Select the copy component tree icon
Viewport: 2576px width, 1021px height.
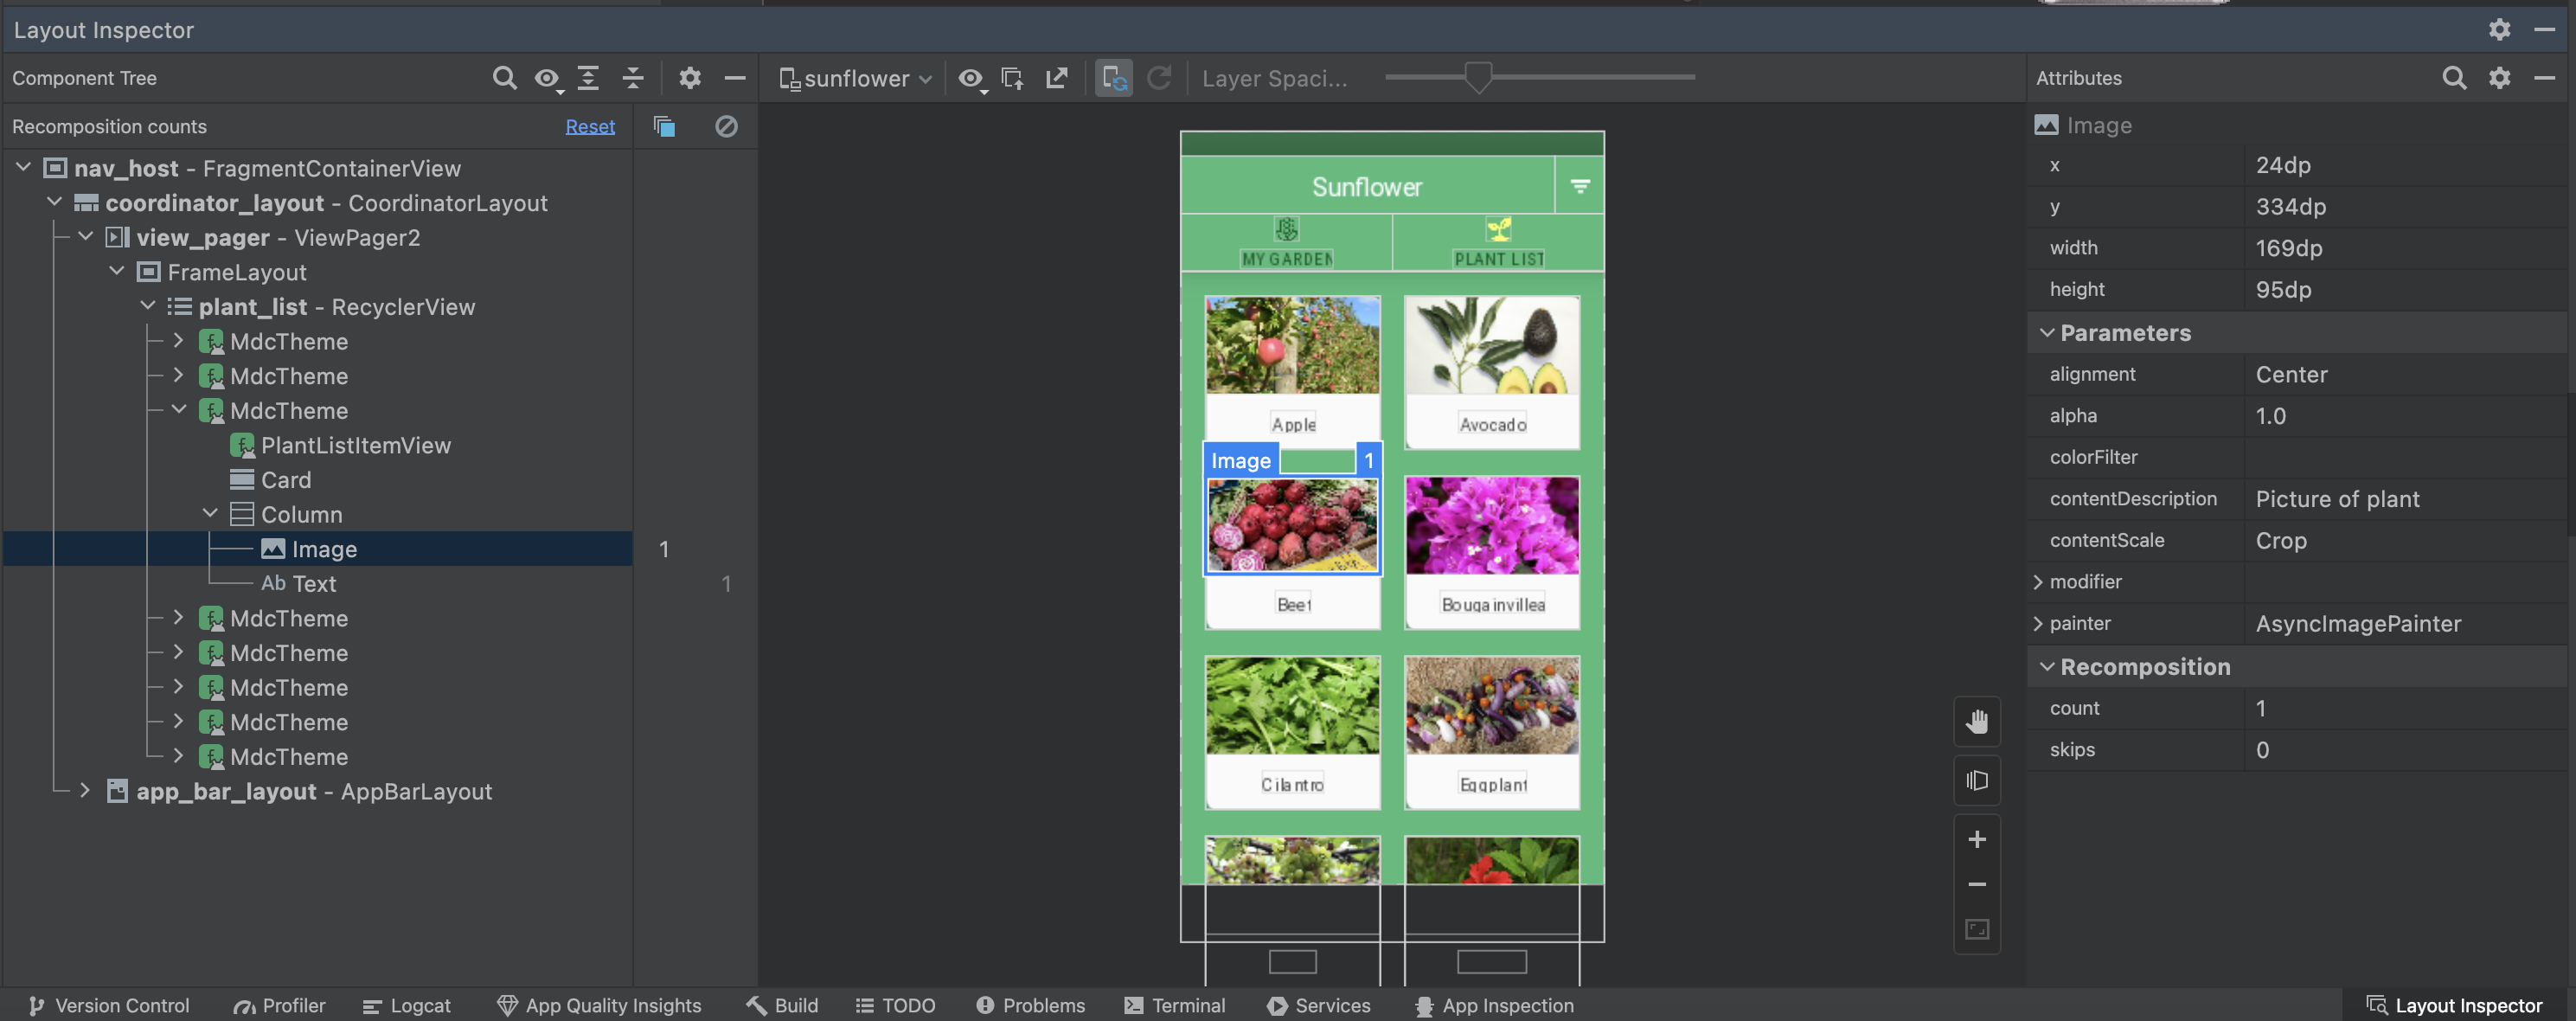663,125
